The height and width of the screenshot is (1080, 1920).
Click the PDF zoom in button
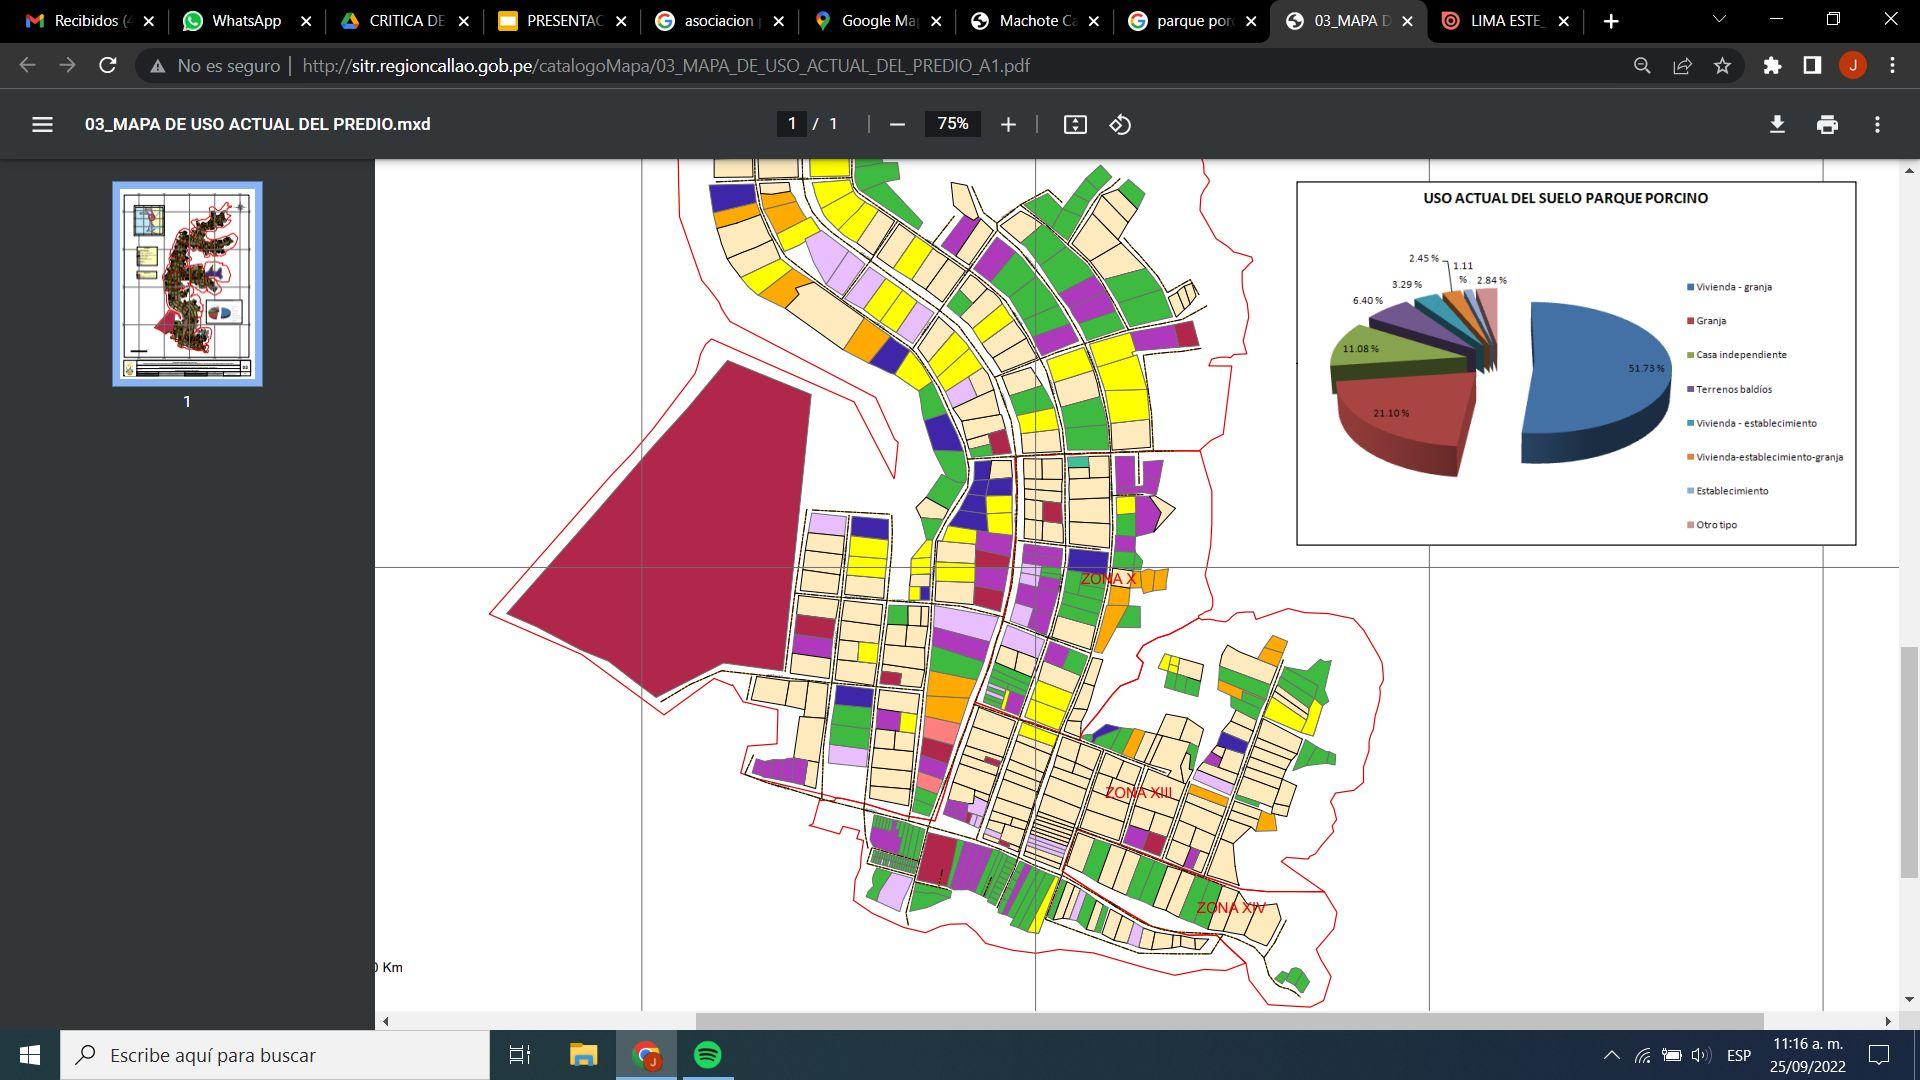(1008, 124)
